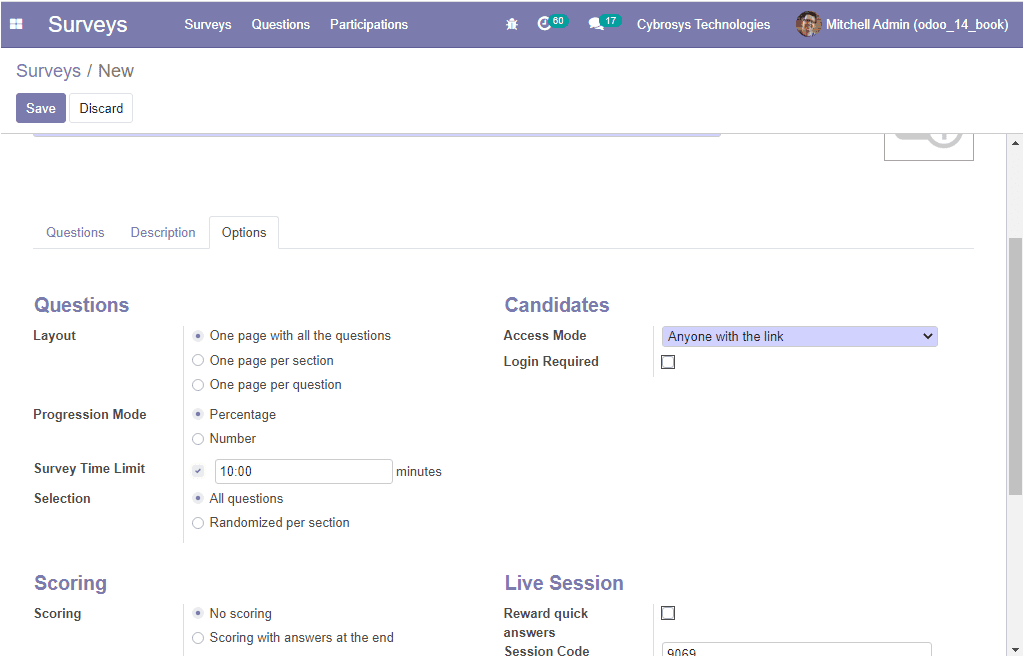Click the scrollbar up arrow
The image size is (1024, 657).
[1015, 143]
